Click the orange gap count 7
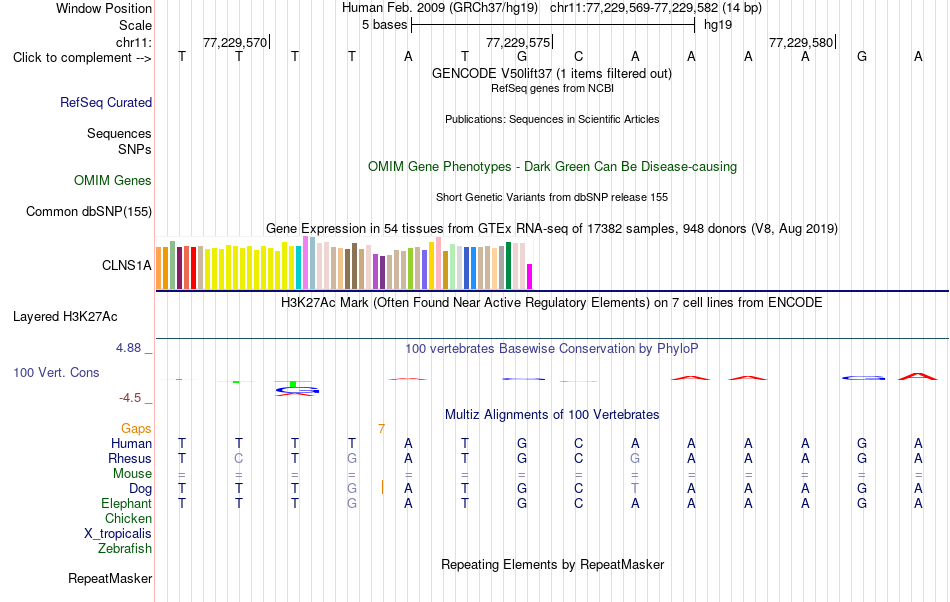 pyautogui.click(x=381, y=429)
